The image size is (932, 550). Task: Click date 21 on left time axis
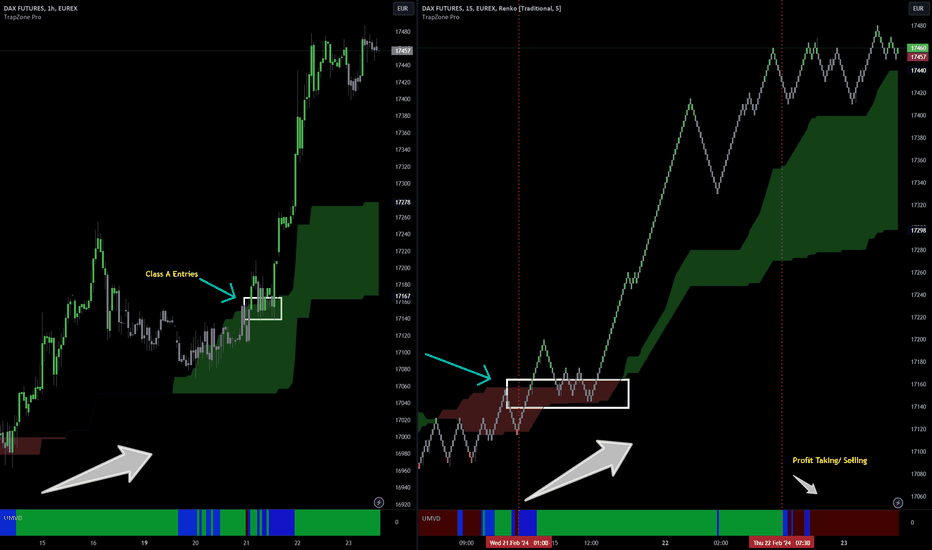pyautogui.click(x=247, y=543)
